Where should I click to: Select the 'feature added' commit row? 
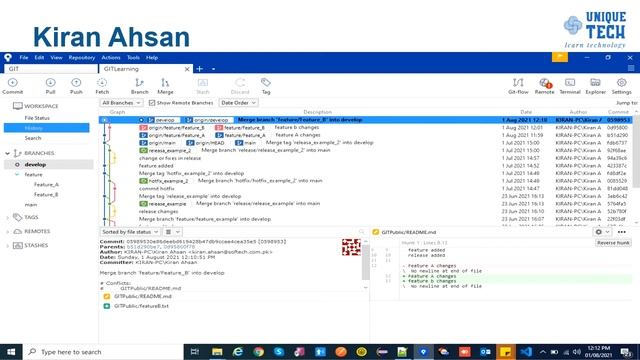point(365,166)
